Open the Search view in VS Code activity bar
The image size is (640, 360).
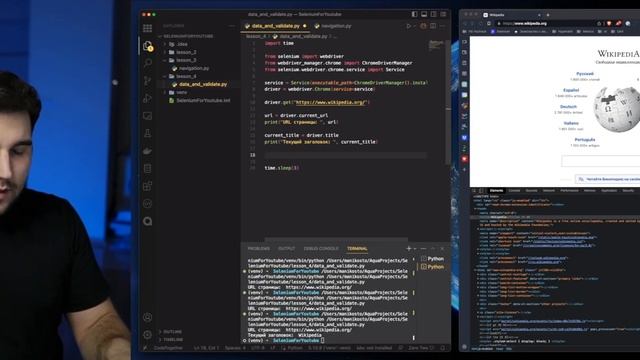pyautogui.click(x=148, y=63)
